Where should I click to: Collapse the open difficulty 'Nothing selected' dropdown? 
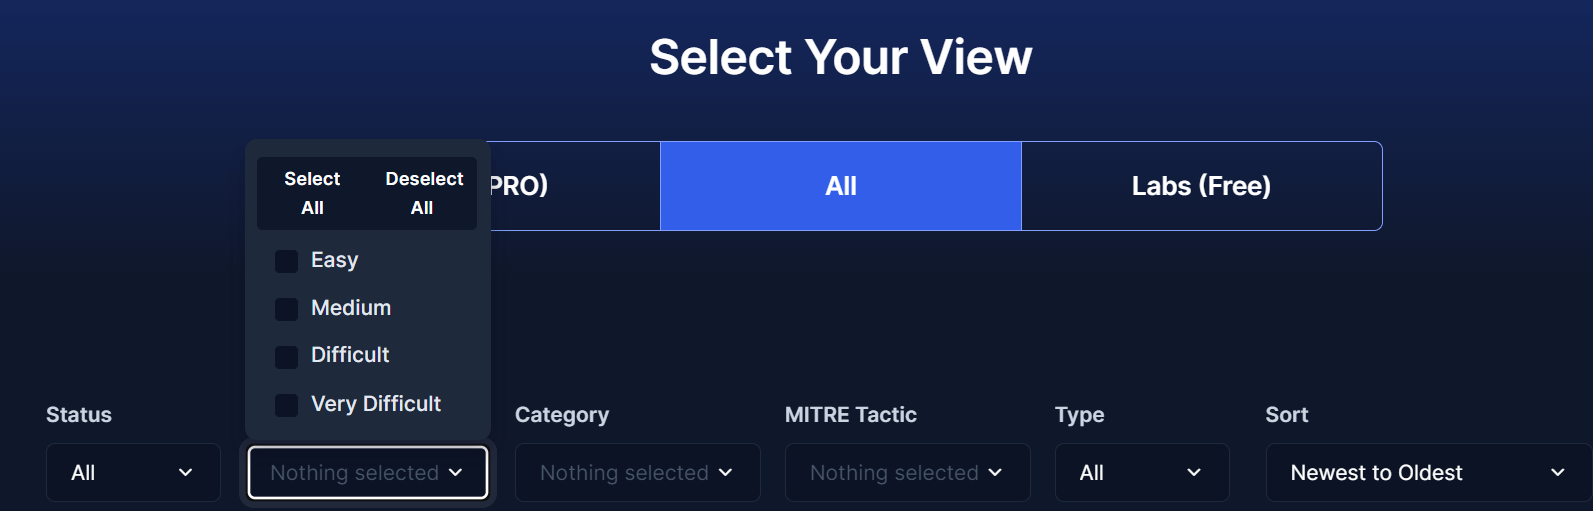pos(367,473)
